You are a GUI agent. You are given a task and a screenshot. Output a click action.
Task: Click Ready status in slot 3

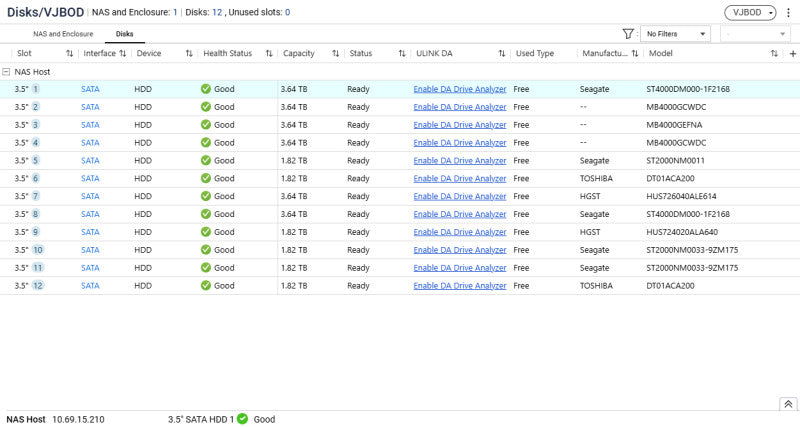point(358,125)
